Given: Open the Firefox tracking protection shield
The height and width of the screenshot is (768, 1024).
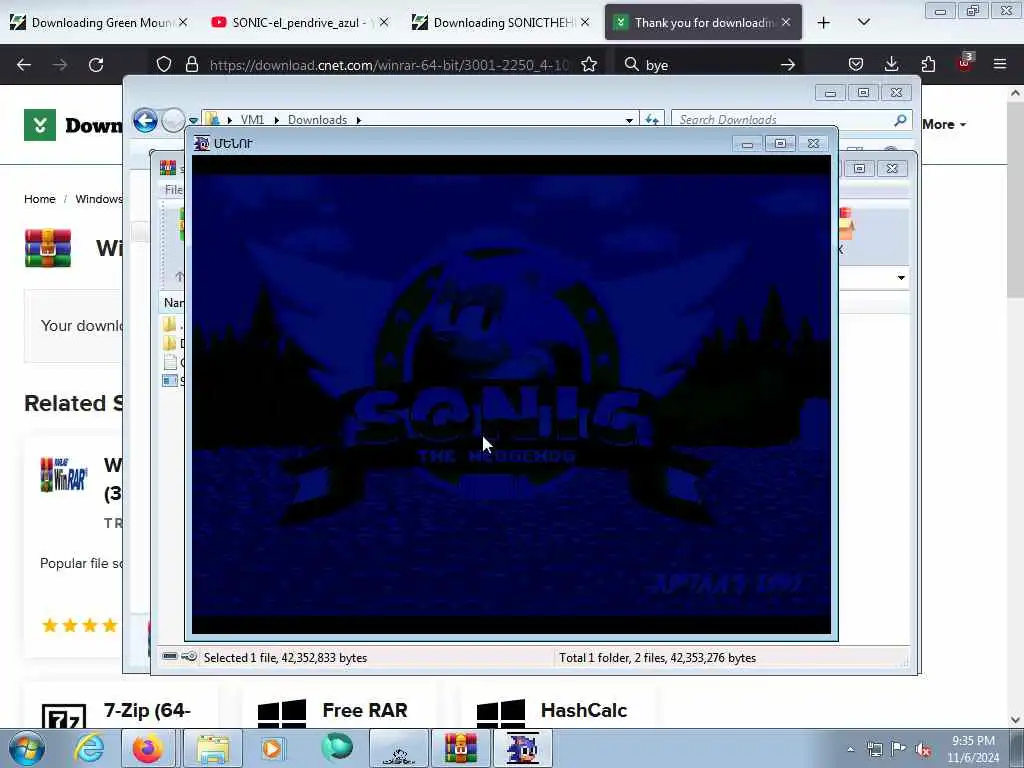Looking at the screenshot, I should 163,64.
